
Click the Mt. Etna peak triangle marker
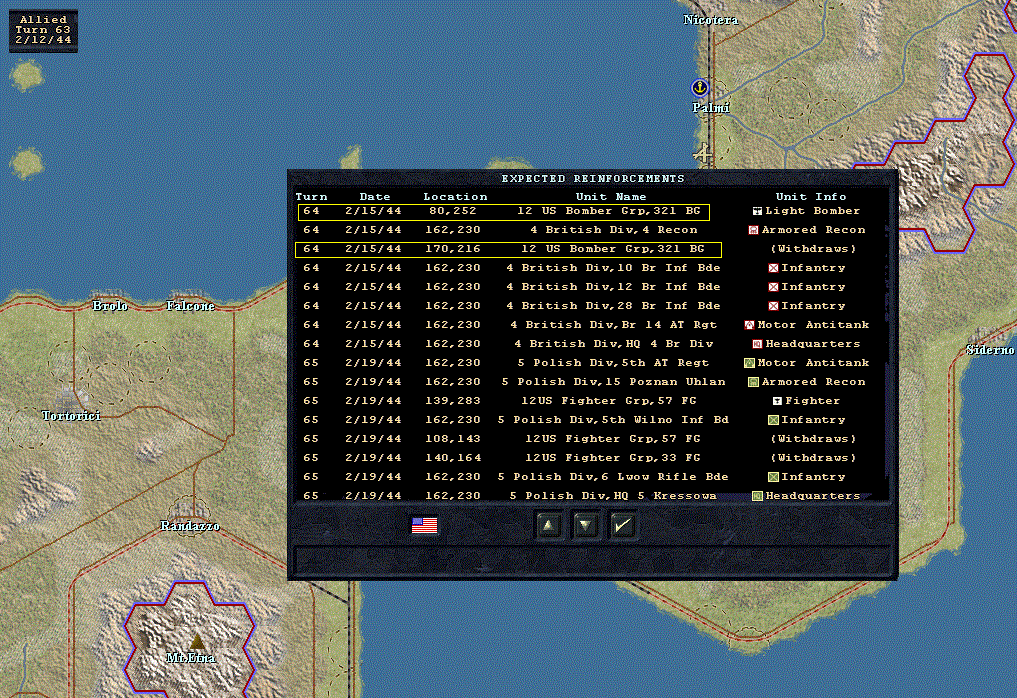pyautogui.click(x=197, y=641)
